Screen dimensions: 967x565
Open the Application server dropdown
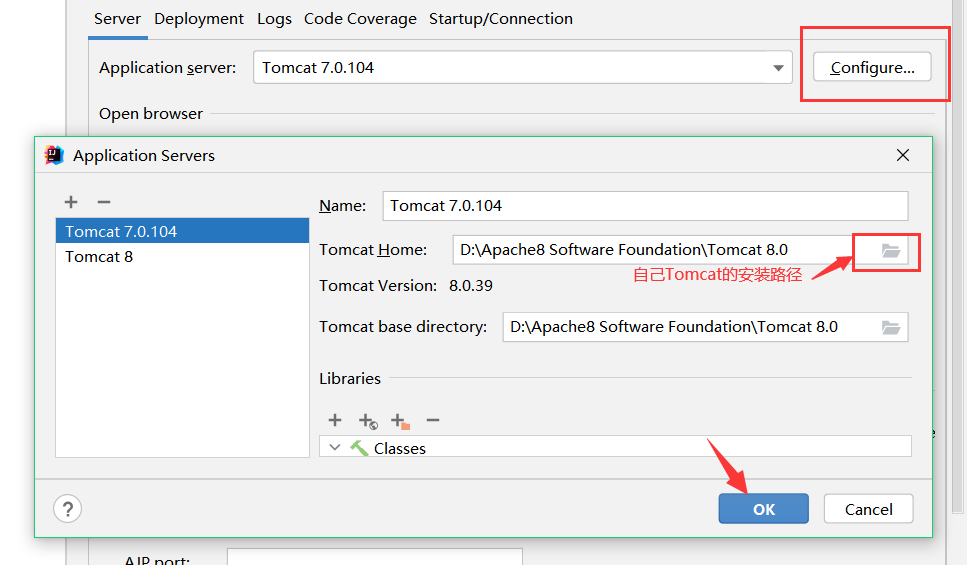pyautogui.click(x=778, y=68)
